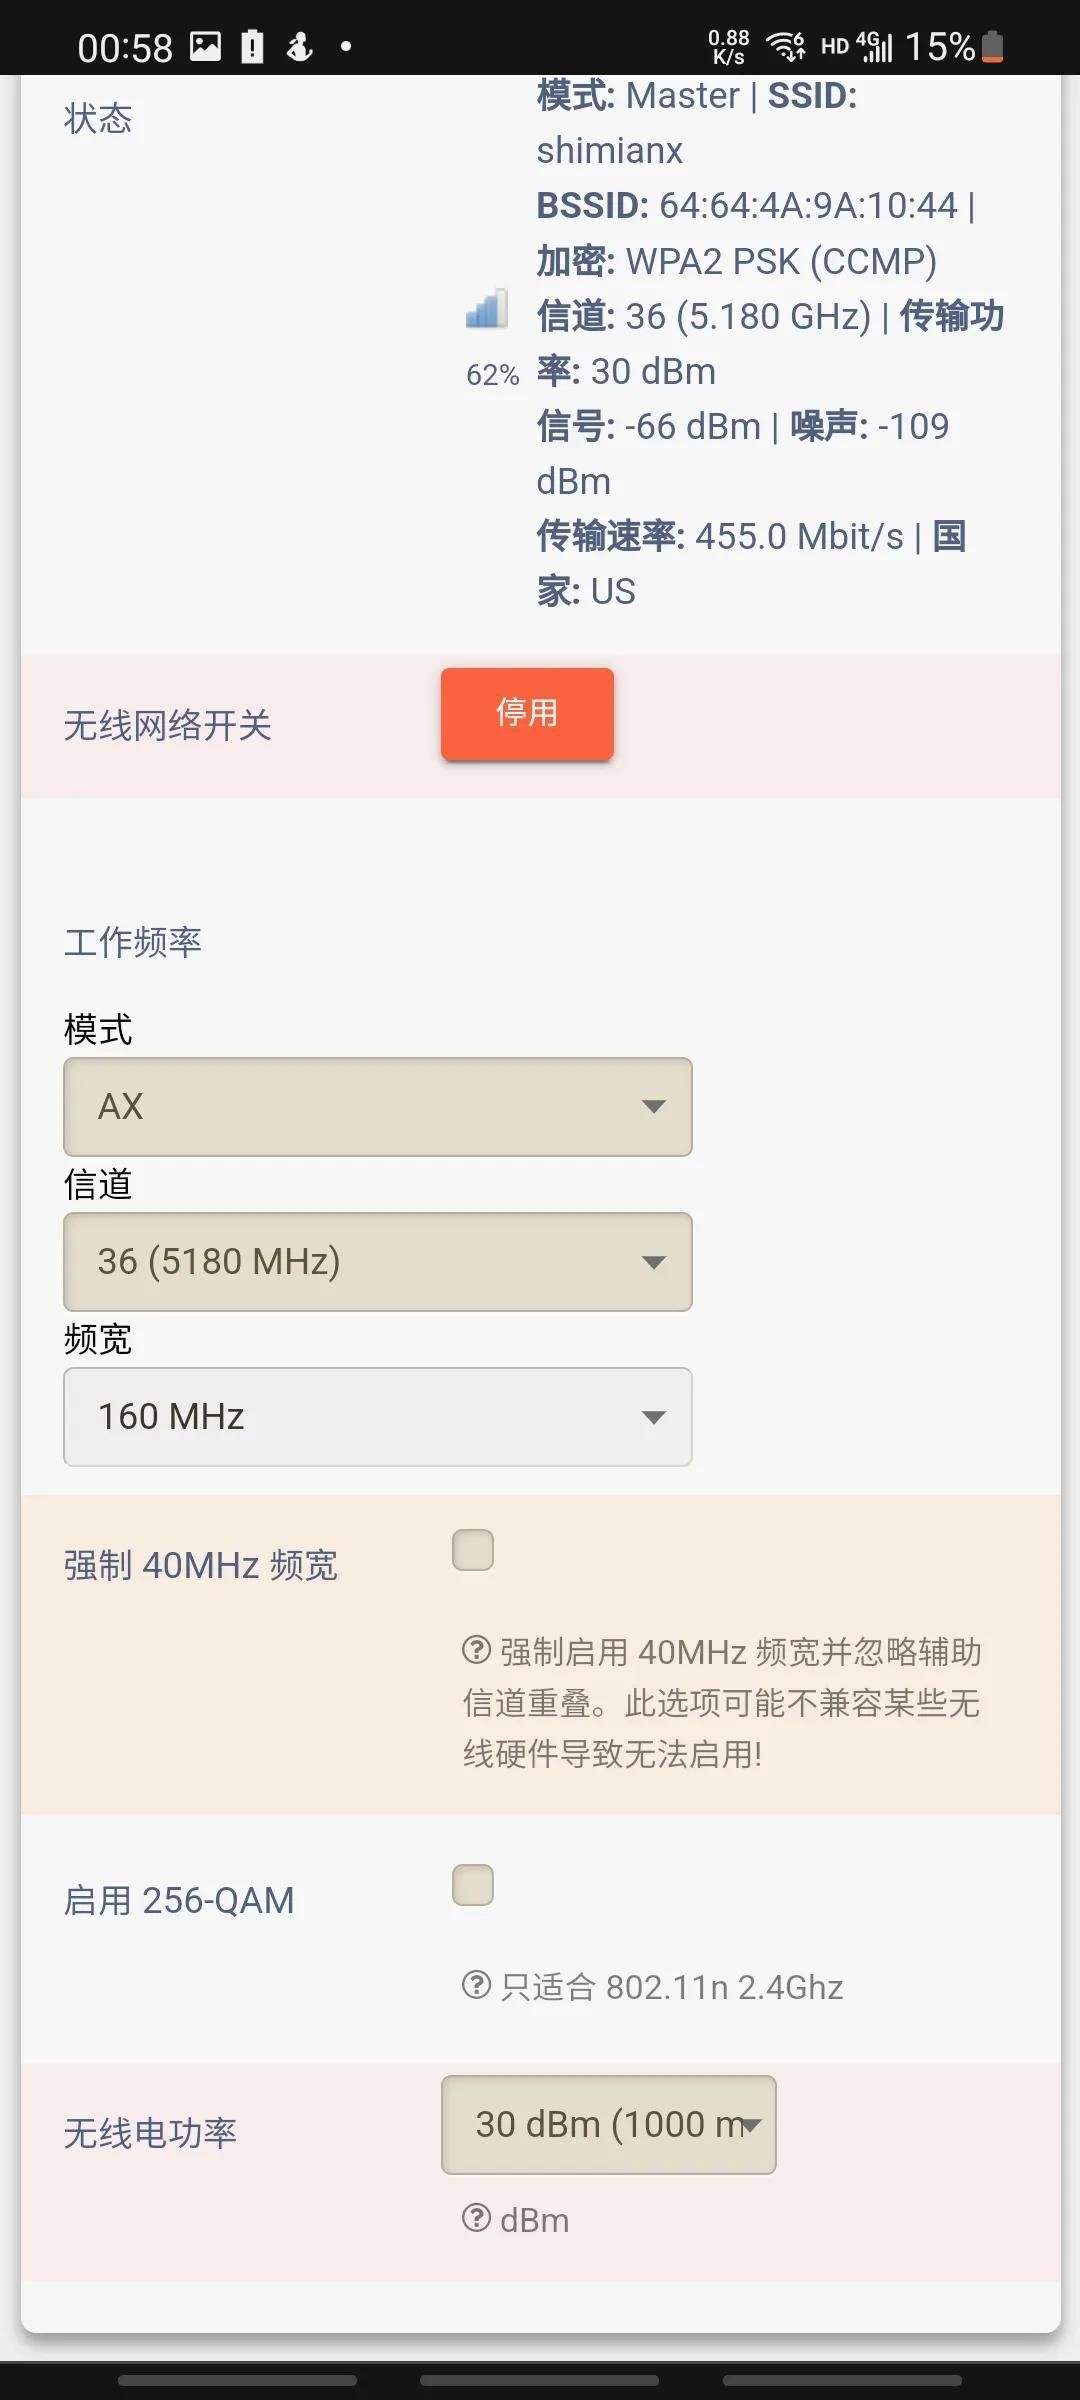Tap the battery alert icon in status bar
The width and height of the screenshot is (1080, 2400).
tap(253, 46)
